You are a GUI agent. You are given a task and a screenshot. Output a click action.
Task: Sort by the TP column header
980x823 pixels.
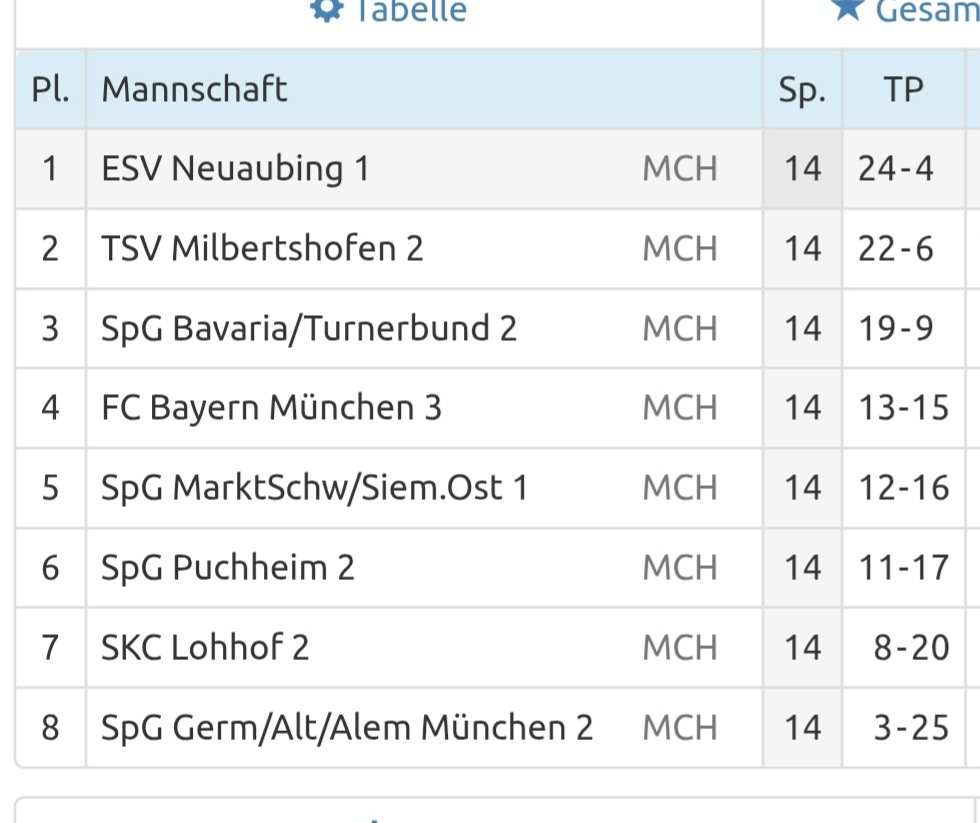pyautogui.click(x=903, y=90)
